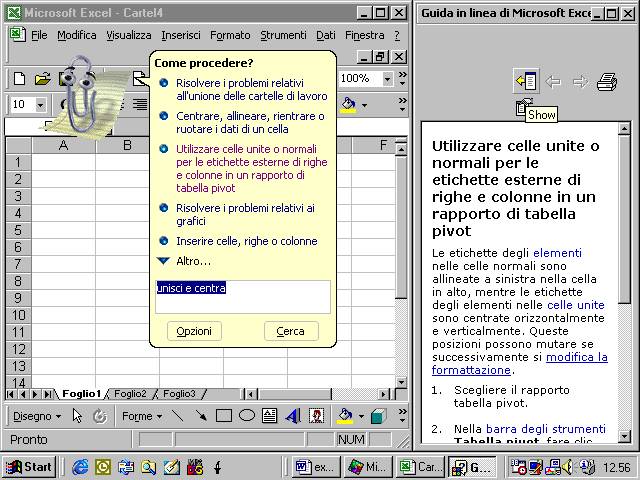The width and height of the screenshot is (640, 480).
Task: Expand more buttons on the Drawing toolbar
Action: [402, 416]
